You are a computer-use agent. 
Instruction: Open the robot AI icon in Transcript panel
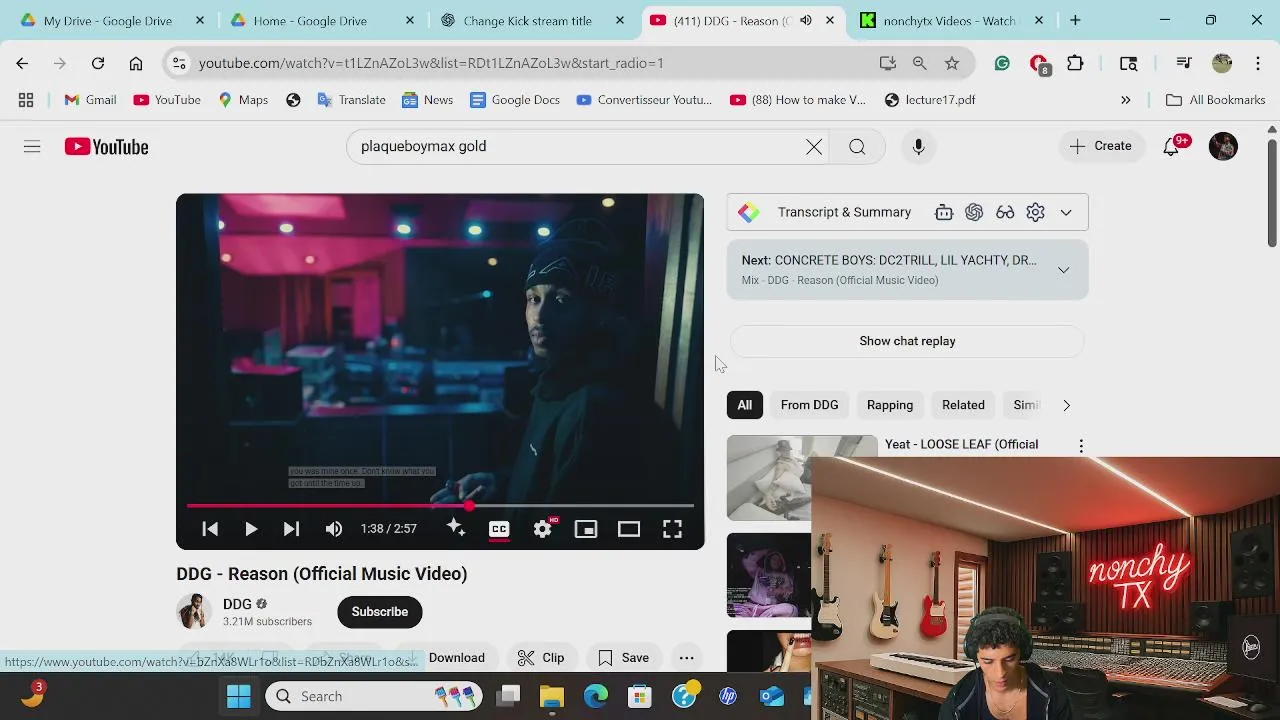click(x=943, y=212)
